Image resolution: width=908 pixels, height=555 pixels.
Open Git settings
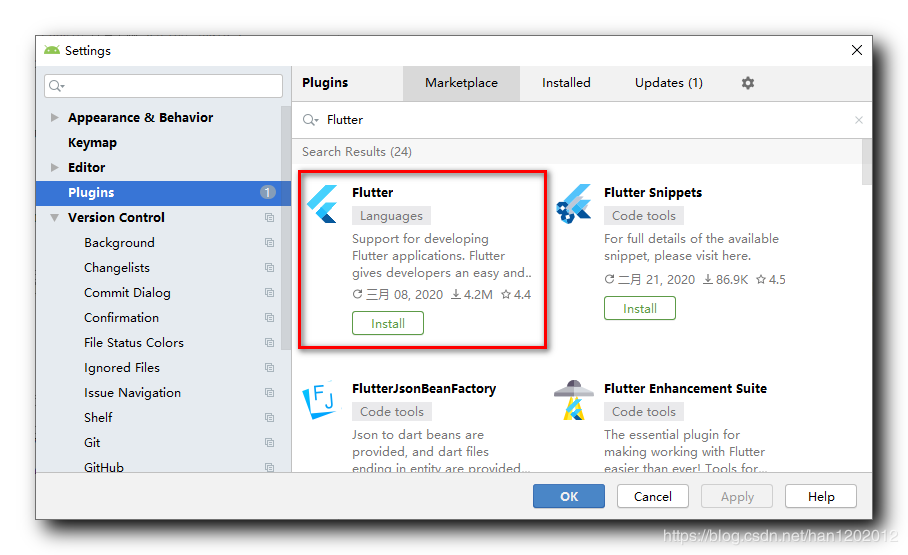click(92, 443)
